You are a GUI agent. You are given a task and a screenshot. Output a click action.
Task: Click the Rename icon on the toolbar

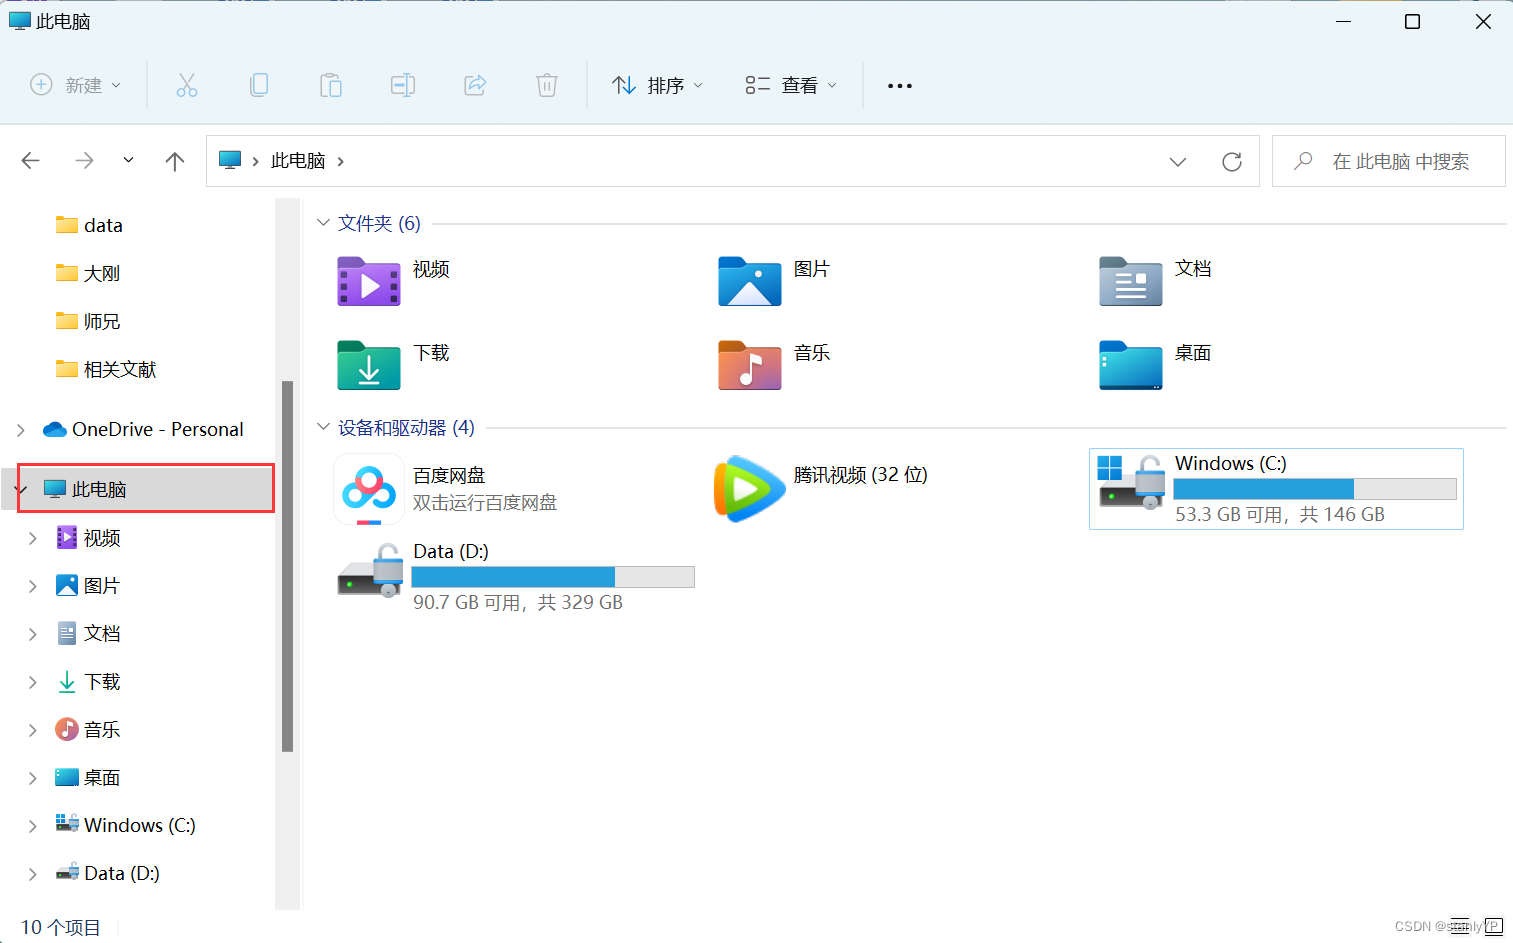[403, 85]
